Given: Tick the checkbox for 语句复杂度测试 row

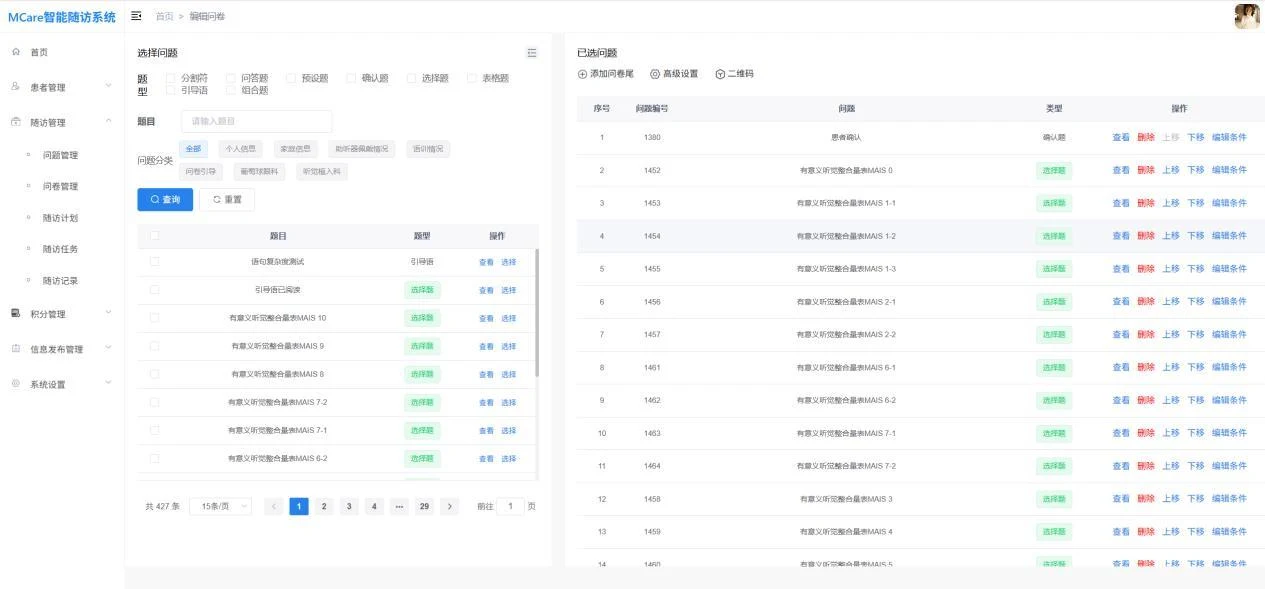Looking at the screenshot, I should (x=154, y=262).
